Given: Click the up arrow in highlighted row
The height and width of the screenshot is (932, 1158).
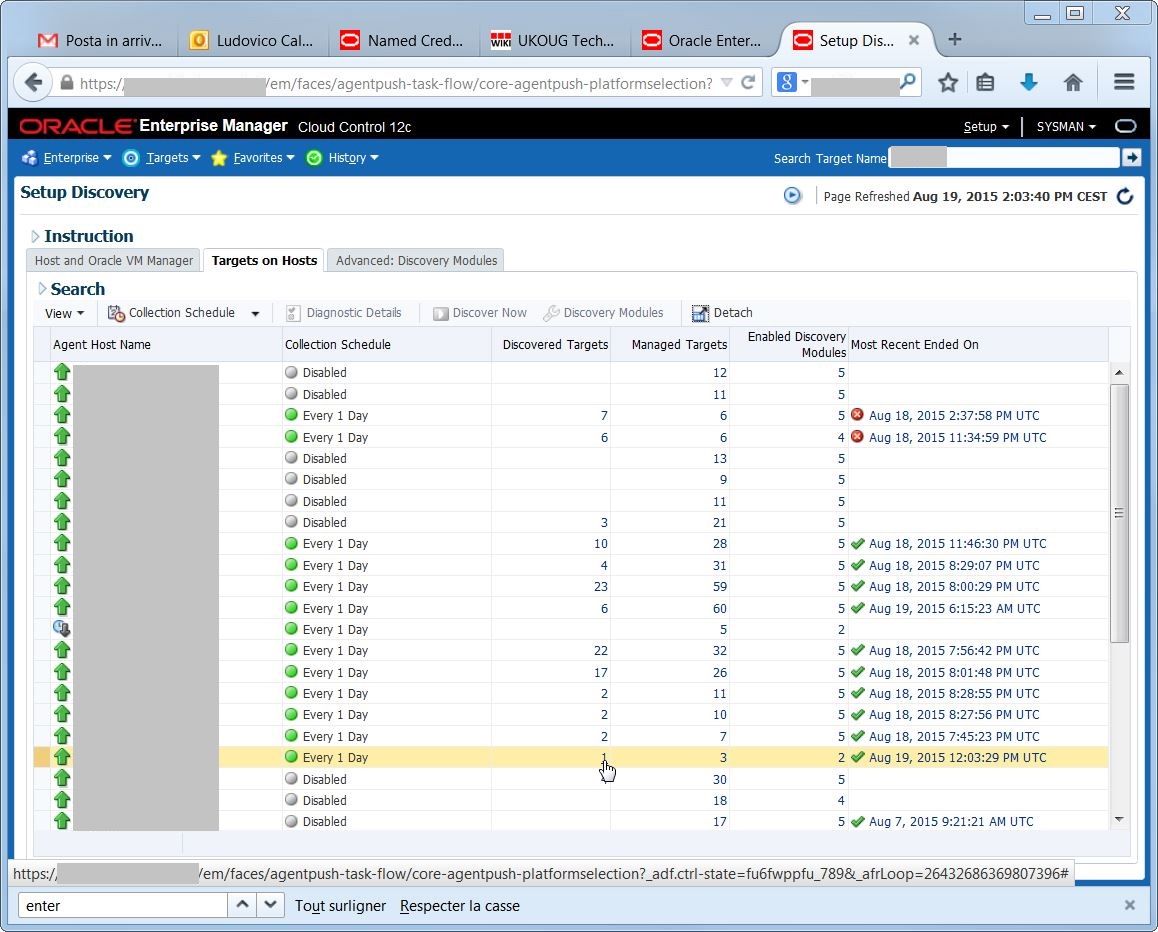Looking at the screenshot, I should coord(62,757).
